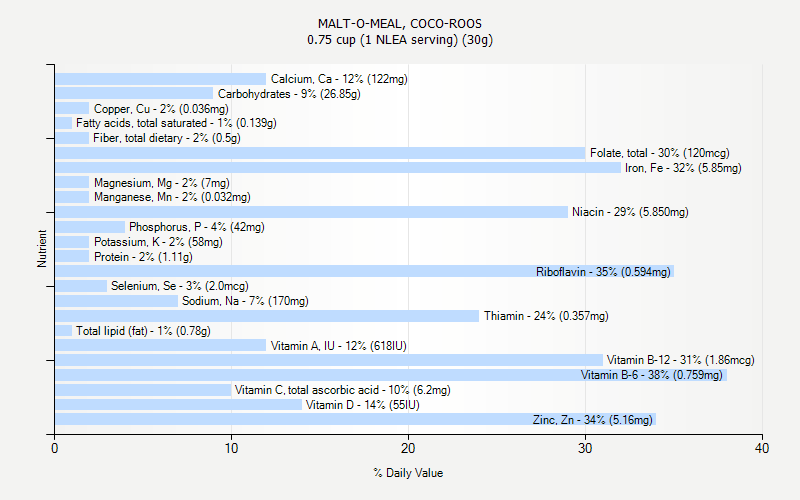Image resolution: width=800 pixels, height=500 pixels.
Task: Click the x-axis tick label 40
Action: 762,448
